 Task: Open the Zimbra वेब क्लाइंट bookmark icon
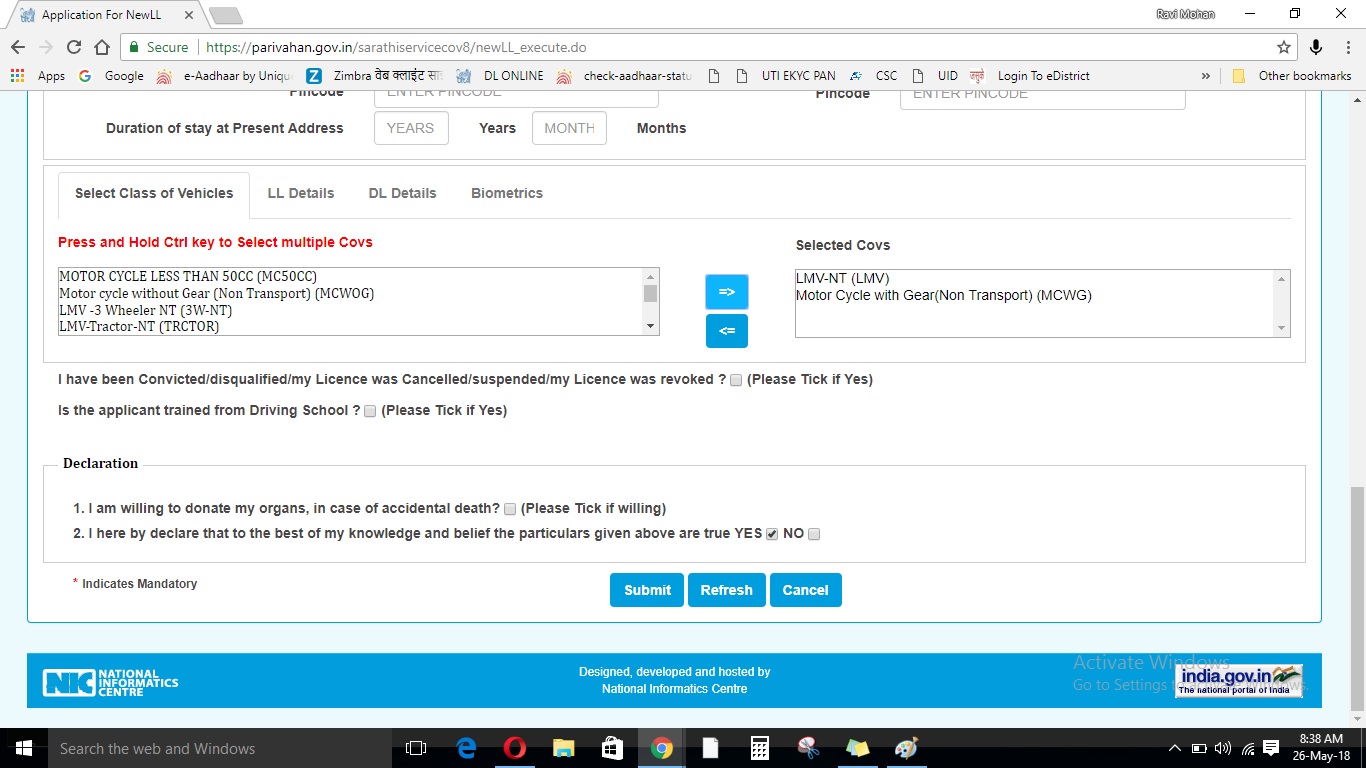(313, 75)
